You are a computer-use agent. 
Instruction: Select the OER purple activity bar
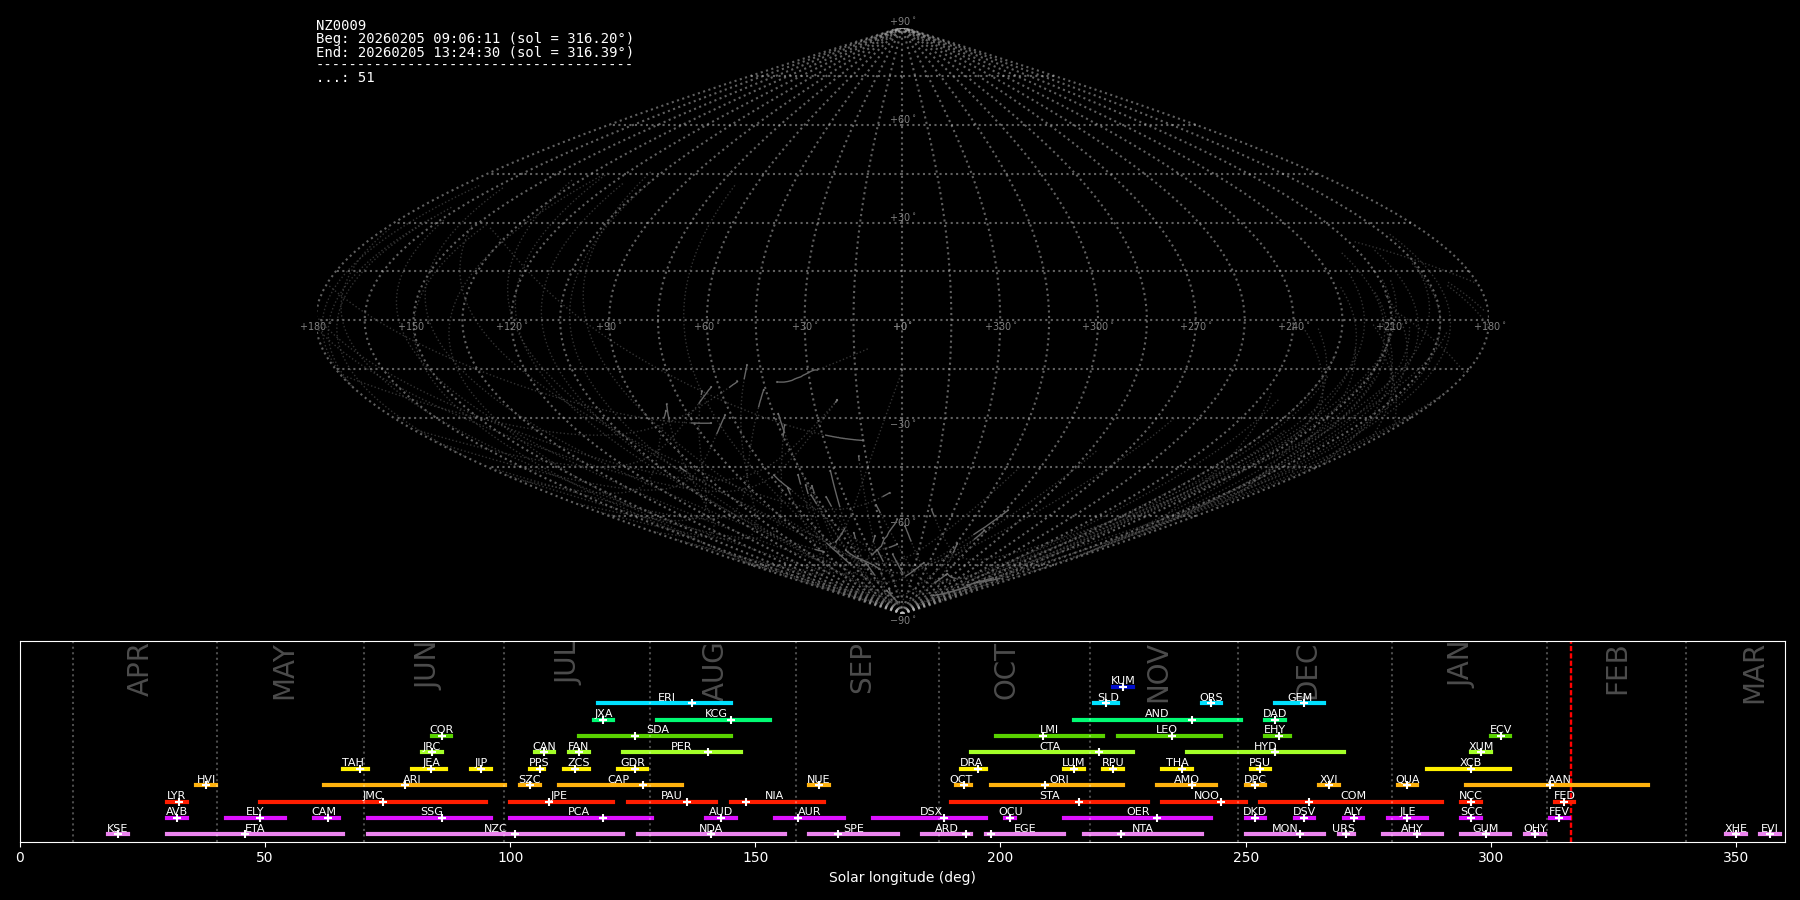(x=1137, y=818)
